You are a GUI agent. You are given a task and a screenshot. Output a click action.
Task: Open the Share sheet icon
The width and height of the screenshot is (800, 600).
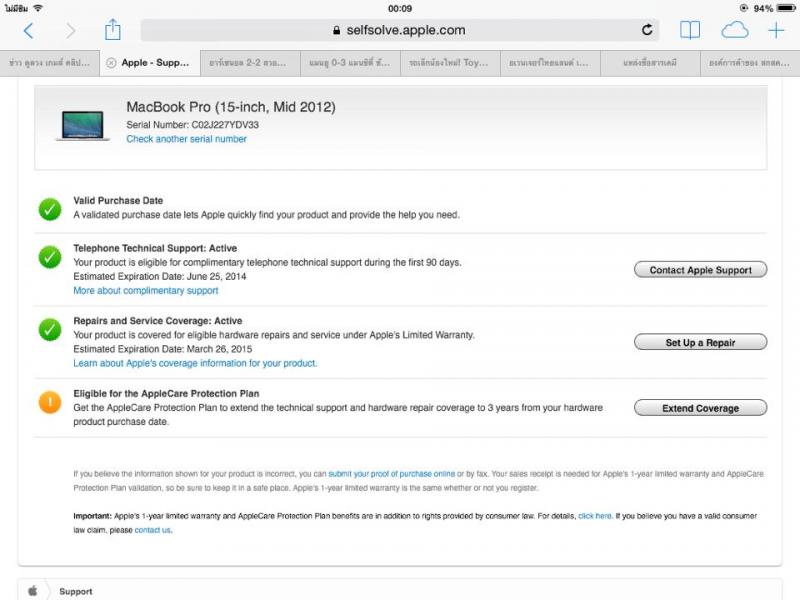113,30
